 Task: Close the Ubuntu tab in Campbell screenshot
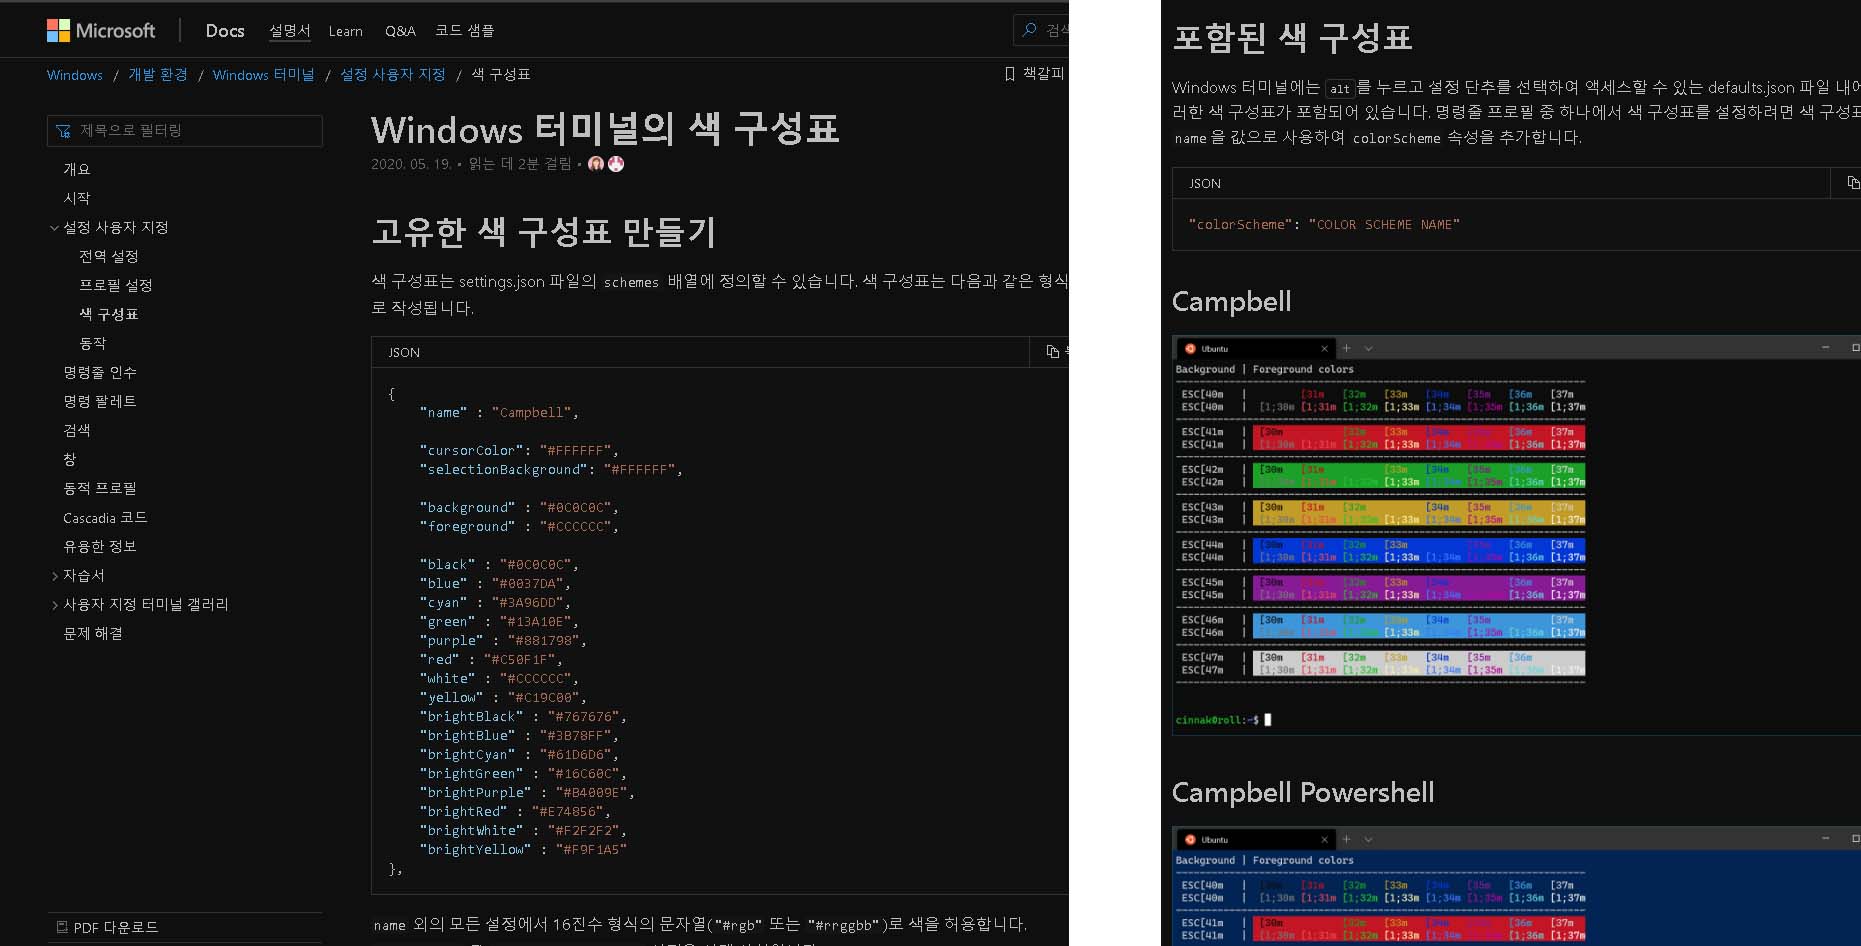1324,349
